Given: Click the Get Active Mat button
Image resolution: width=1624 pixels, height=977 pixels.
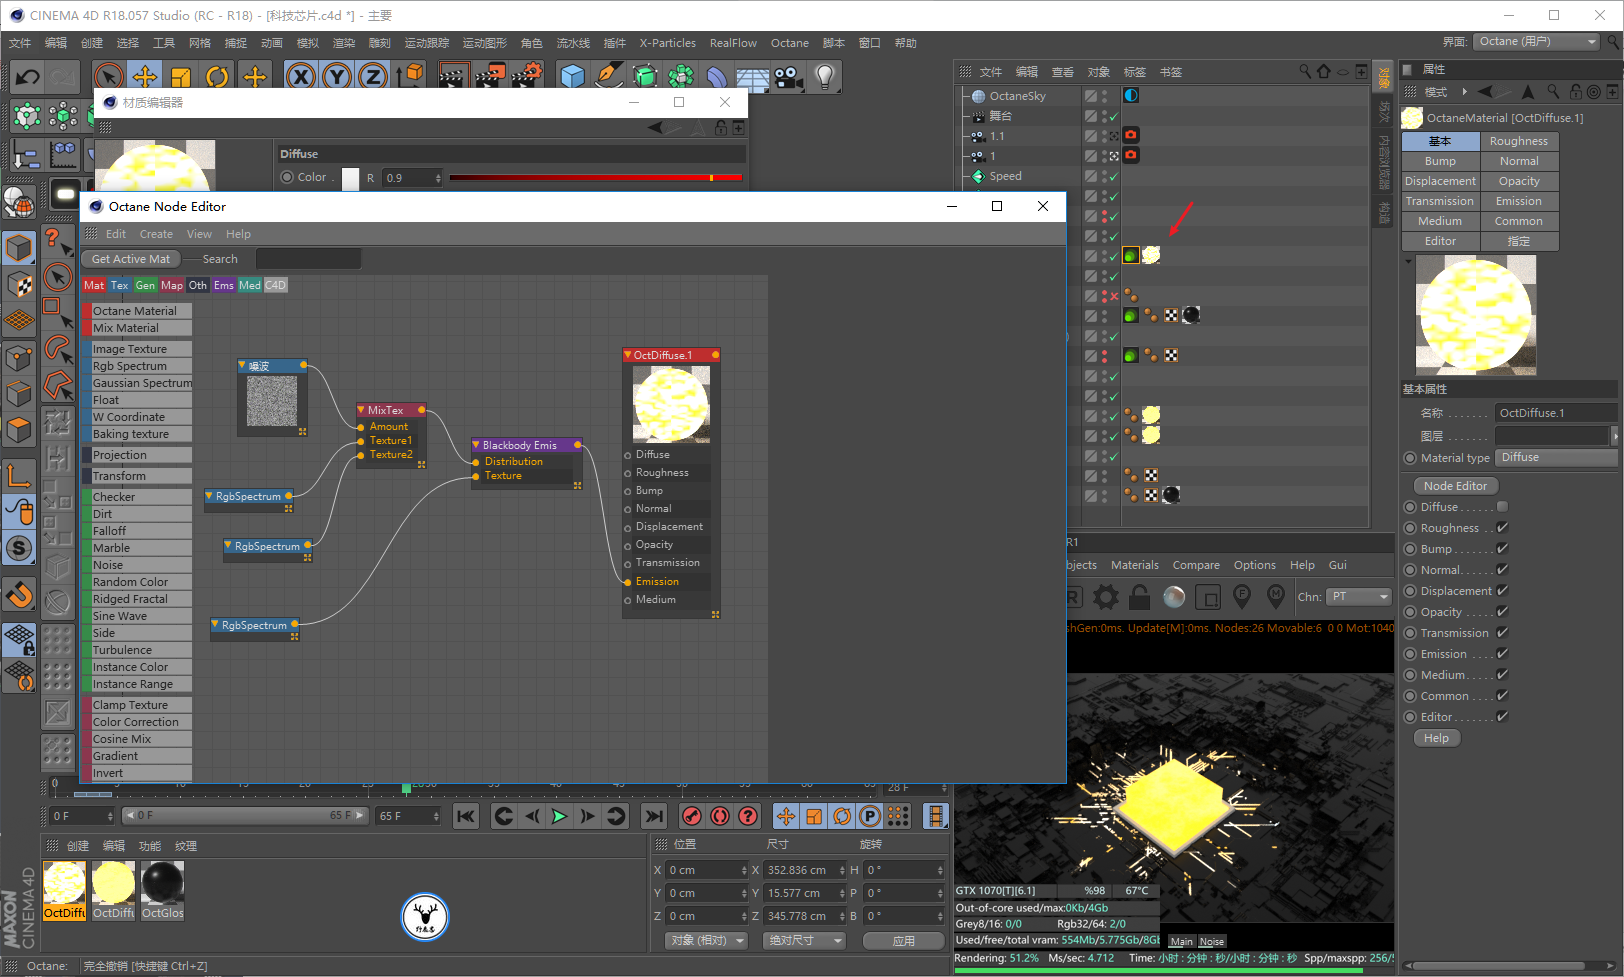Looking at the screenshot, I should [x=131, y=259].
